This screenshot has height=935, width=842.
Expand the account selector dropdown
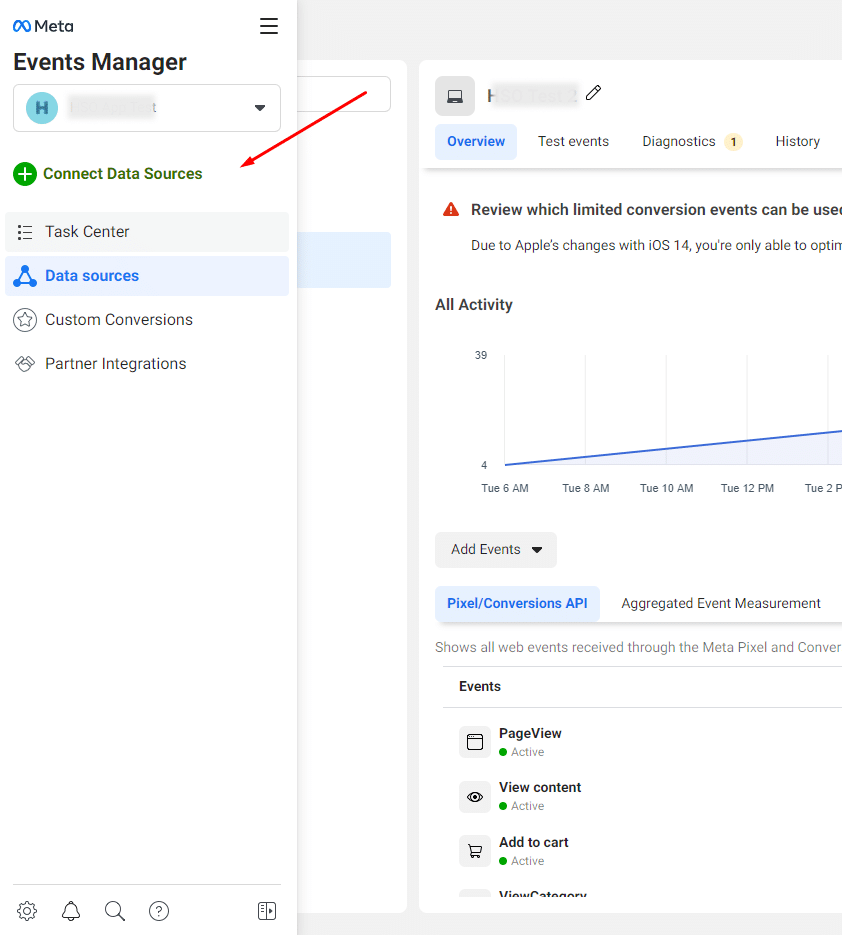point(259,108)
